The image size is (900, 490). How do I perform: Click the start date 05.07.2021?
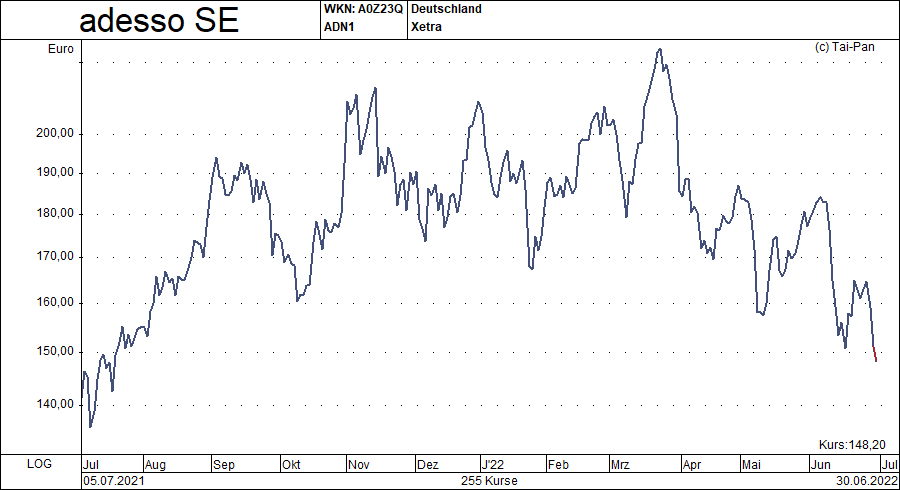pos(114,481)
